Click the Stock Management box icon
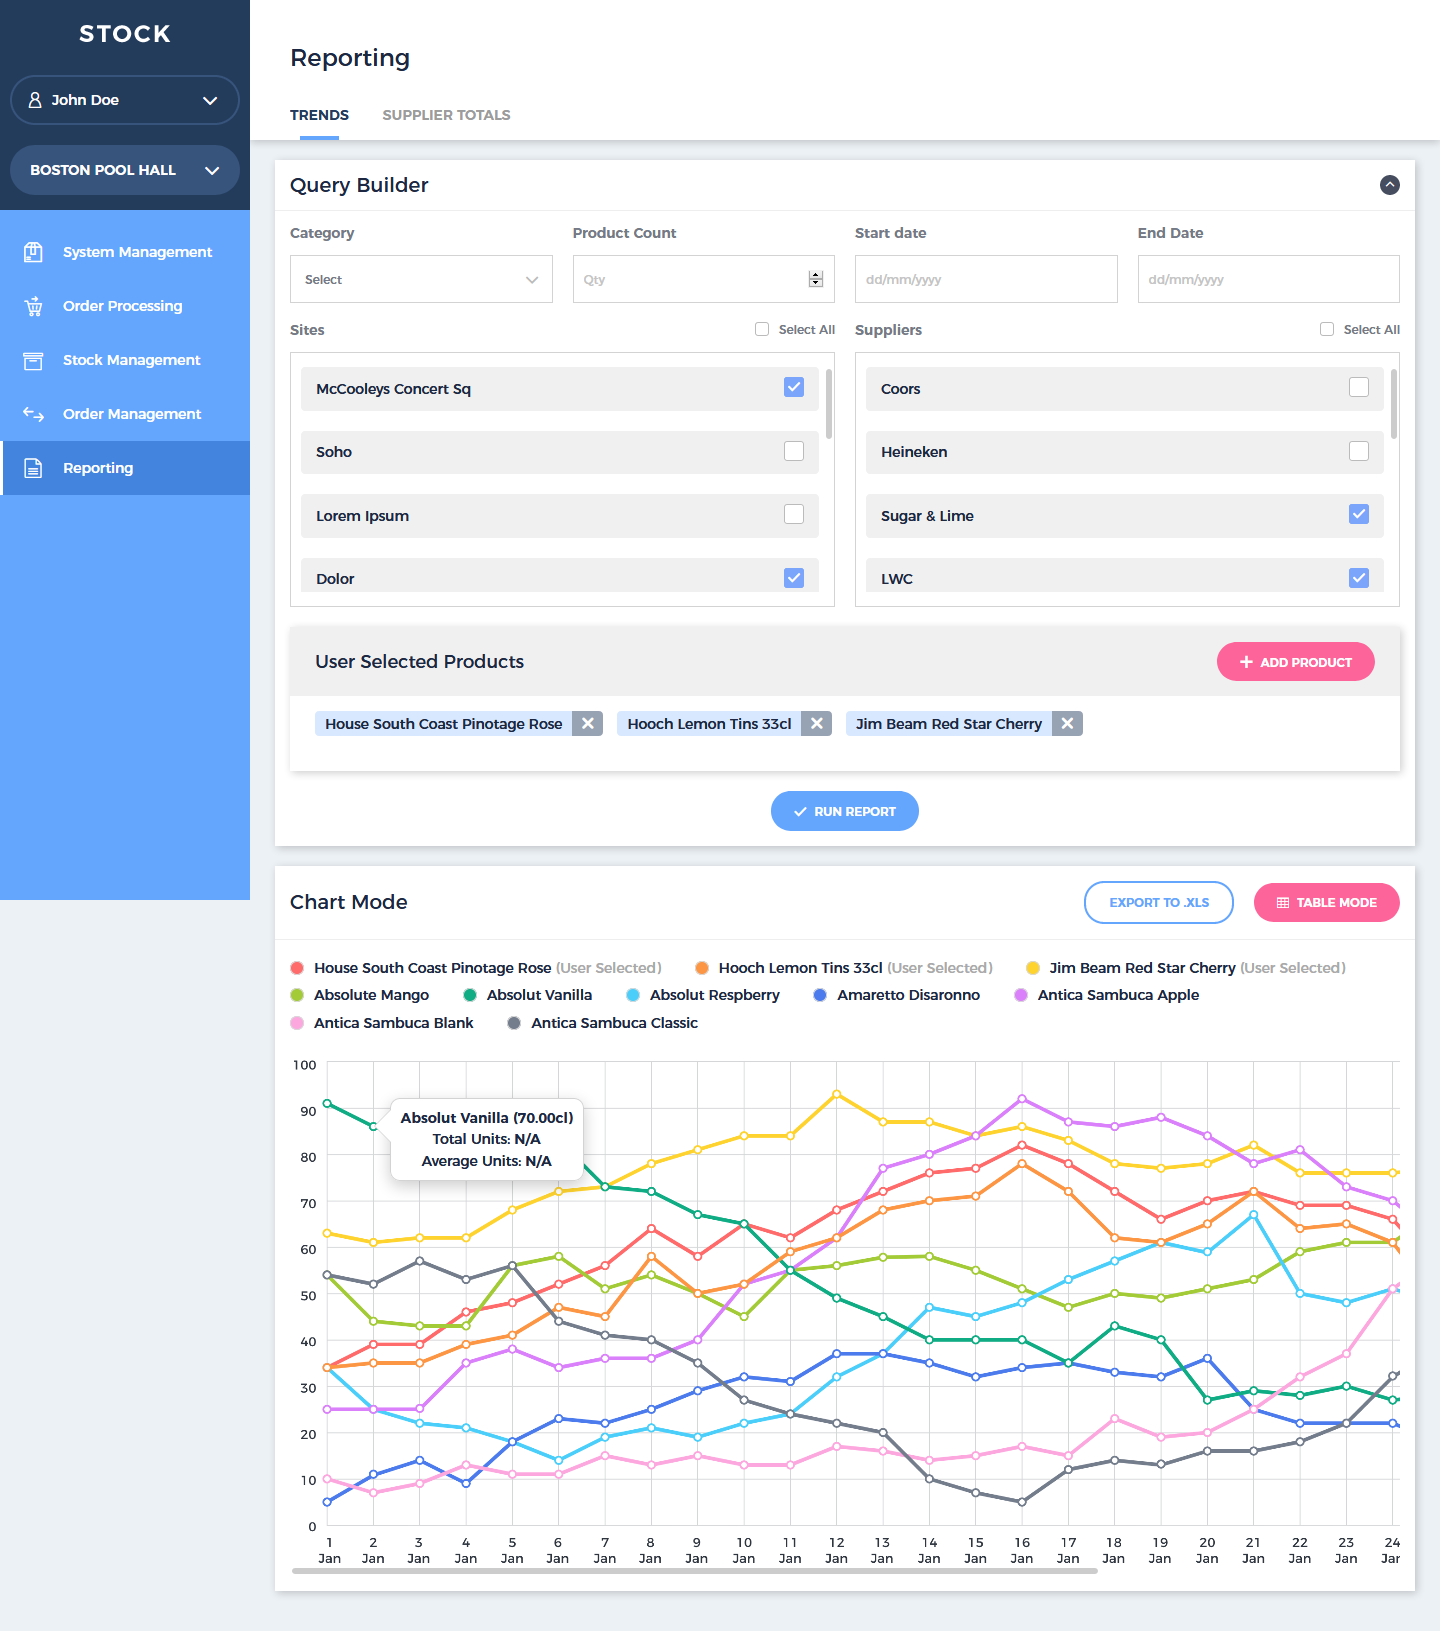This screenshot has height=1631, width=1440. click(x=33, y=360)
